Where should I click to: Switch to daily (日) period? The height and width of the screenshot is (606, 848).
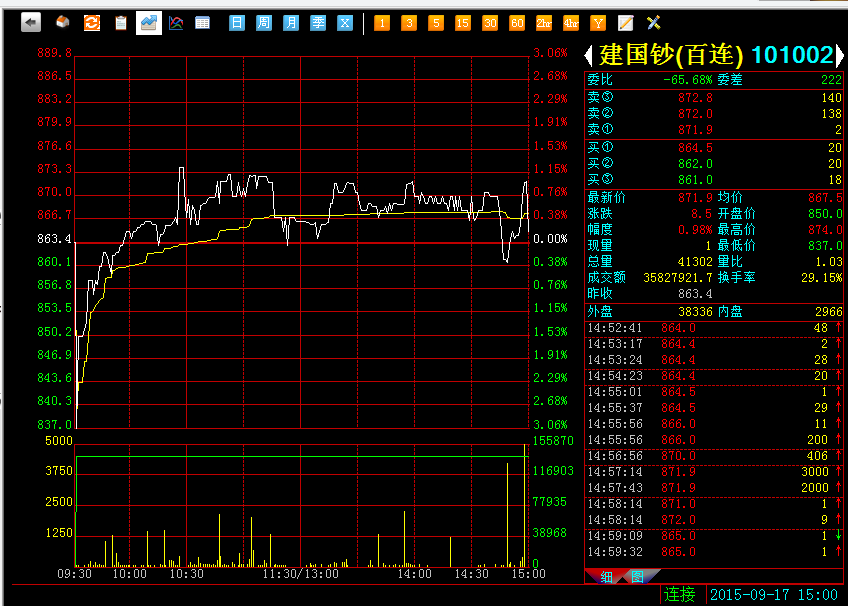point(237,22)
